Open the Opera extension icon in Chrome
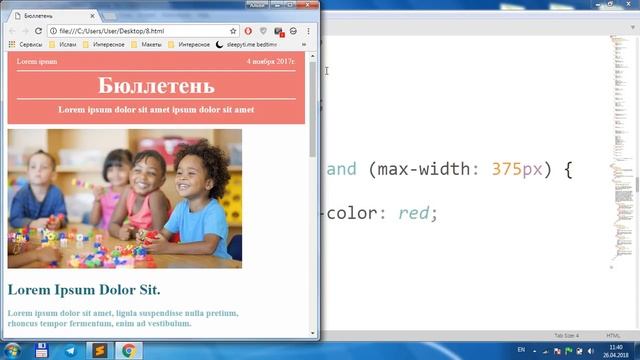The width and height of the screenshot is (640, 360). click(248, 31)
